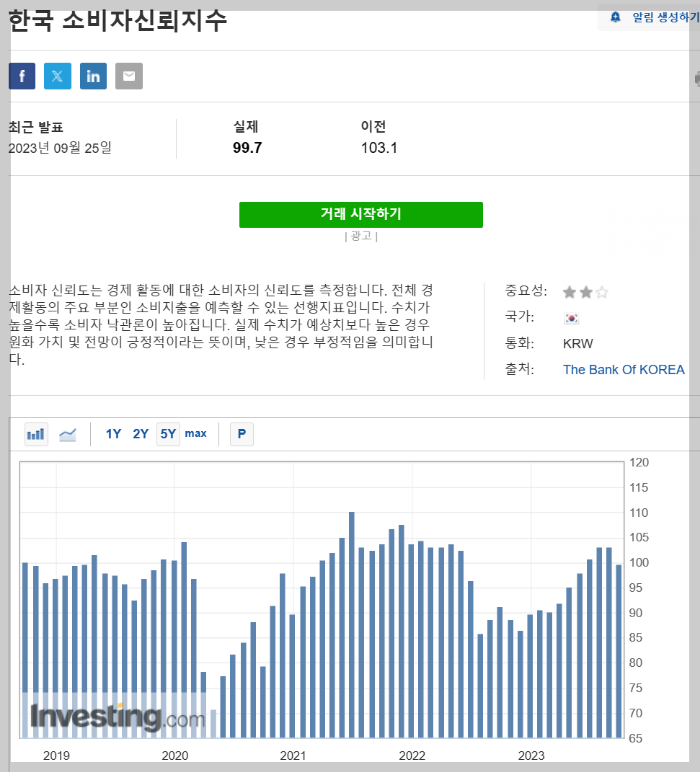Screen dimensions: 700x772
Task: Share page on Facebook
Action: pyautogui.click(x=22, y=76)
